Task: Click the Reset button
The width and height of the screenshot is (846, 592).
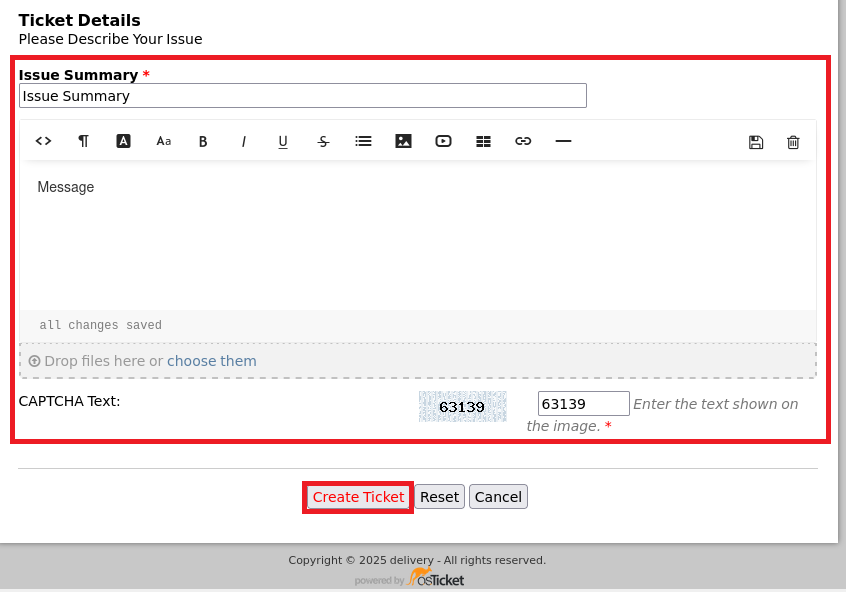Action: (x=439, y=497)
